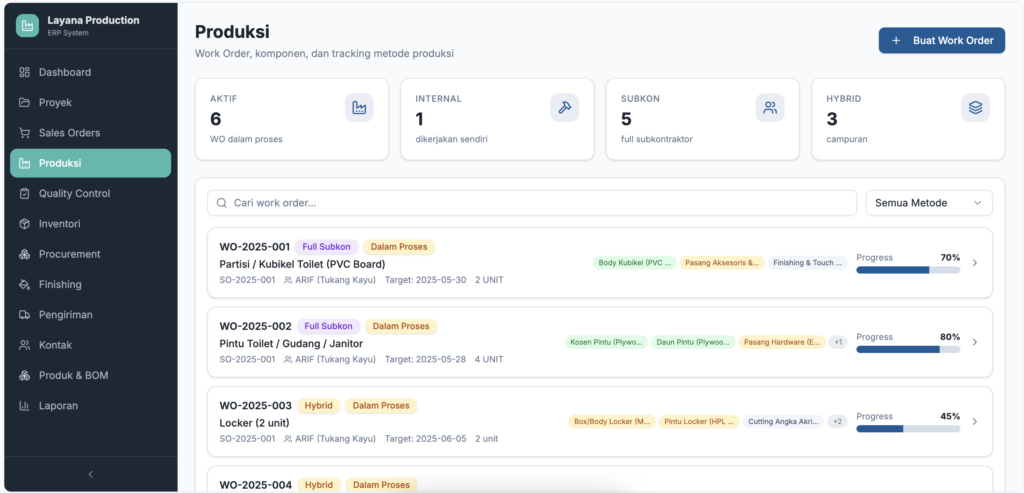Click person icon in WO-2025-002 row
Image resolution: width=1024 pixels, height=493 pixels.
coord(288,359)
